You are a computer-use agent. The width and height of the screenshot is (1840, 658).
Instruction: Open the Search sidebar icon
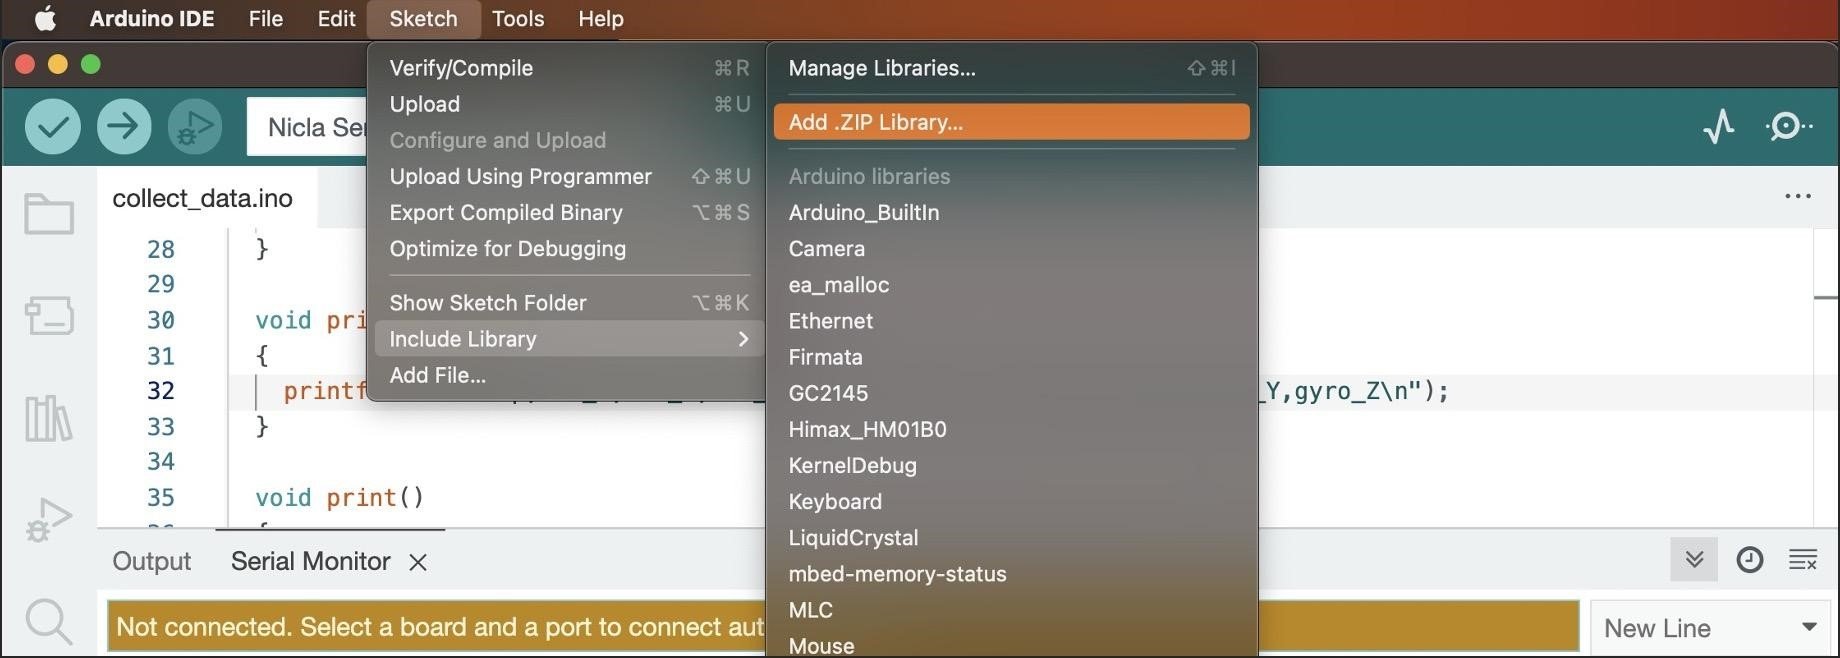pos(49,622)
